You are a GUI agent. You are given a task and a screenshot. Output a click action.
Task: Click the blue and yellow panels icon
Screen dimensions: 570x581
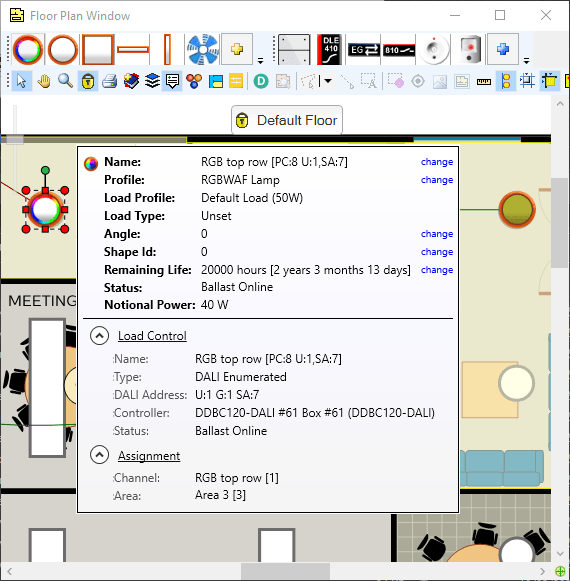[x=216, y=81]
